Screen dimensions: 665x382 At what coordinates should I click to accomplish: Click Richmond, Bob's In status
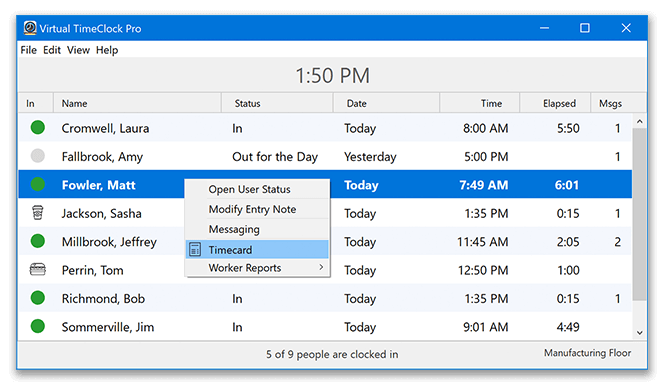coord(237,298)
